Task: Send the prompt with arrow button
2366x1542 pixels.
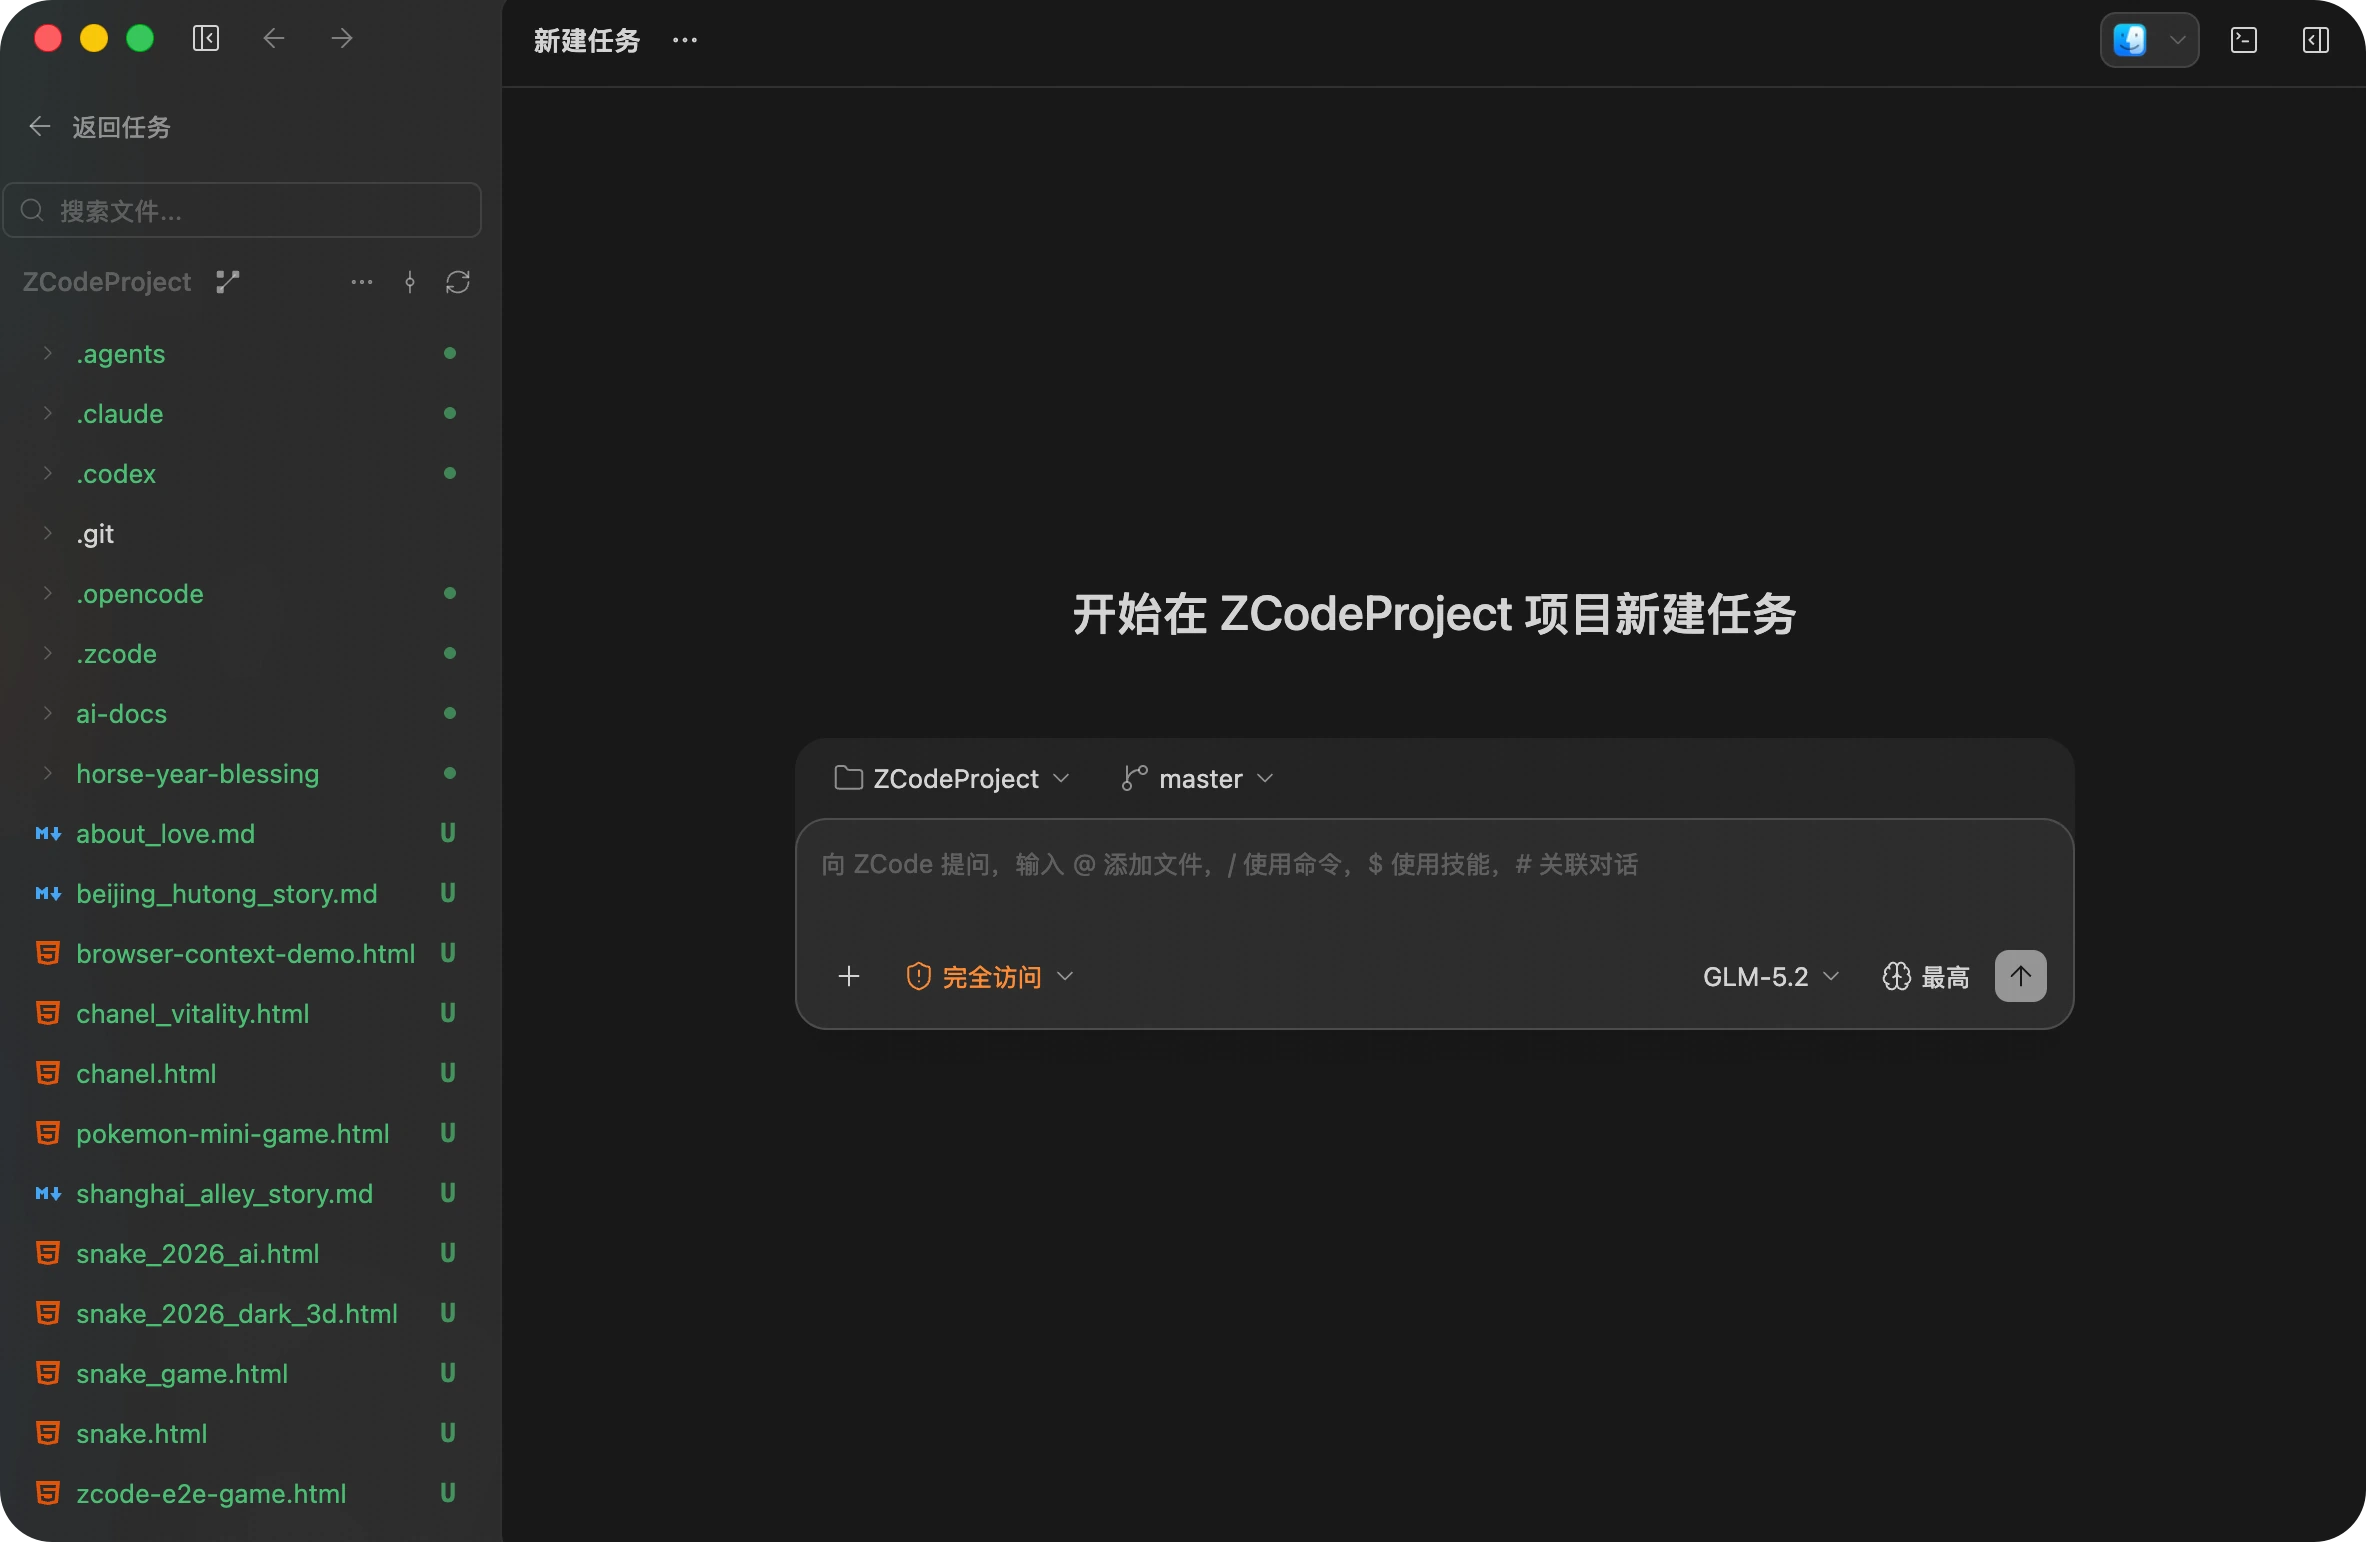Action: tap(2021, 976)
